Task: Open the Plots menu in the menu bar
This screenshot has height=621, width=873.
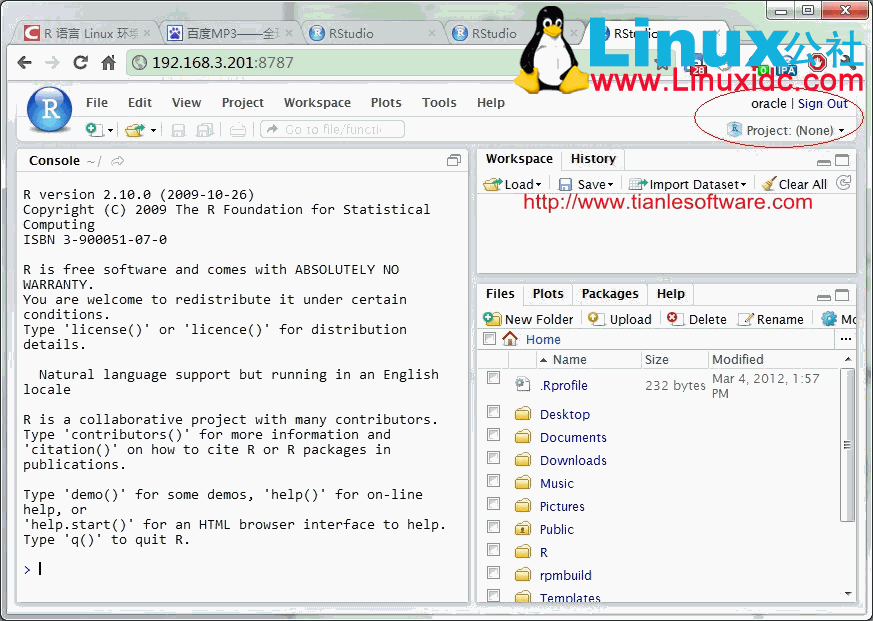Action: (x=386, y=102)
